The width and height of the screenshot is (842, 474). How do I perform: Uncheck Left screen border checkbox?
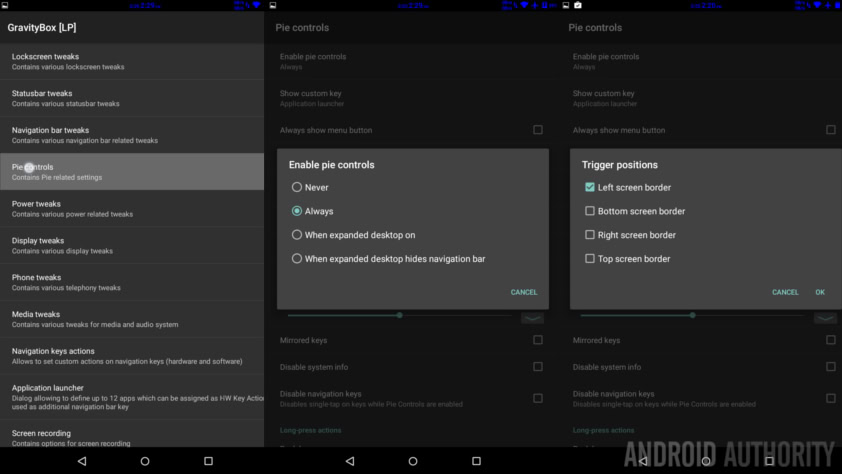[590, 187]
